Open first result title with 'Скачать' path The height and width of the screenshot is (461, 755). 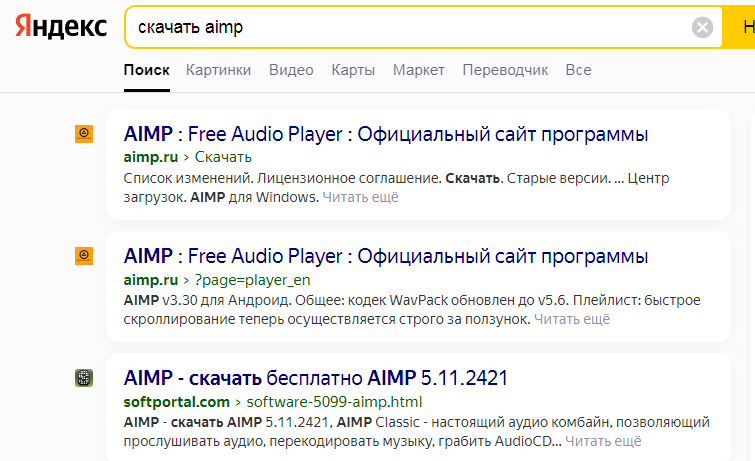click(386, 134)
